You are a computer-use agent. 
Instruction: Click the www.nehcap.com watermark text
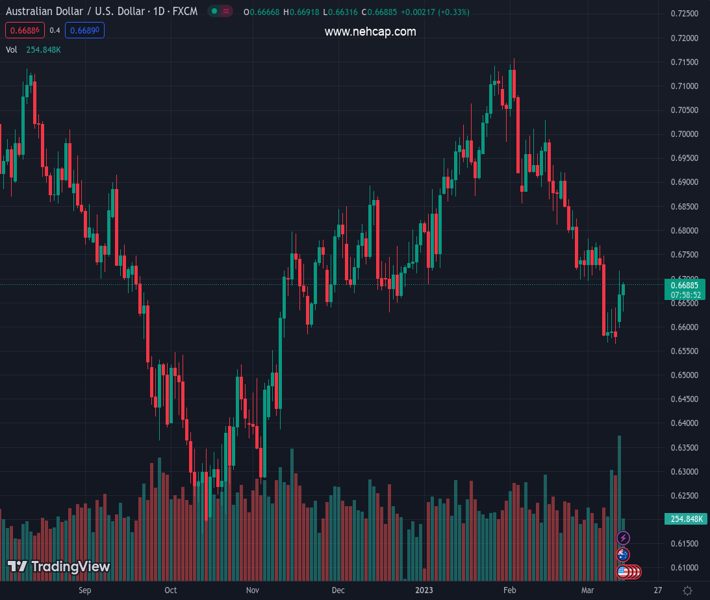(x=370, y=32)
